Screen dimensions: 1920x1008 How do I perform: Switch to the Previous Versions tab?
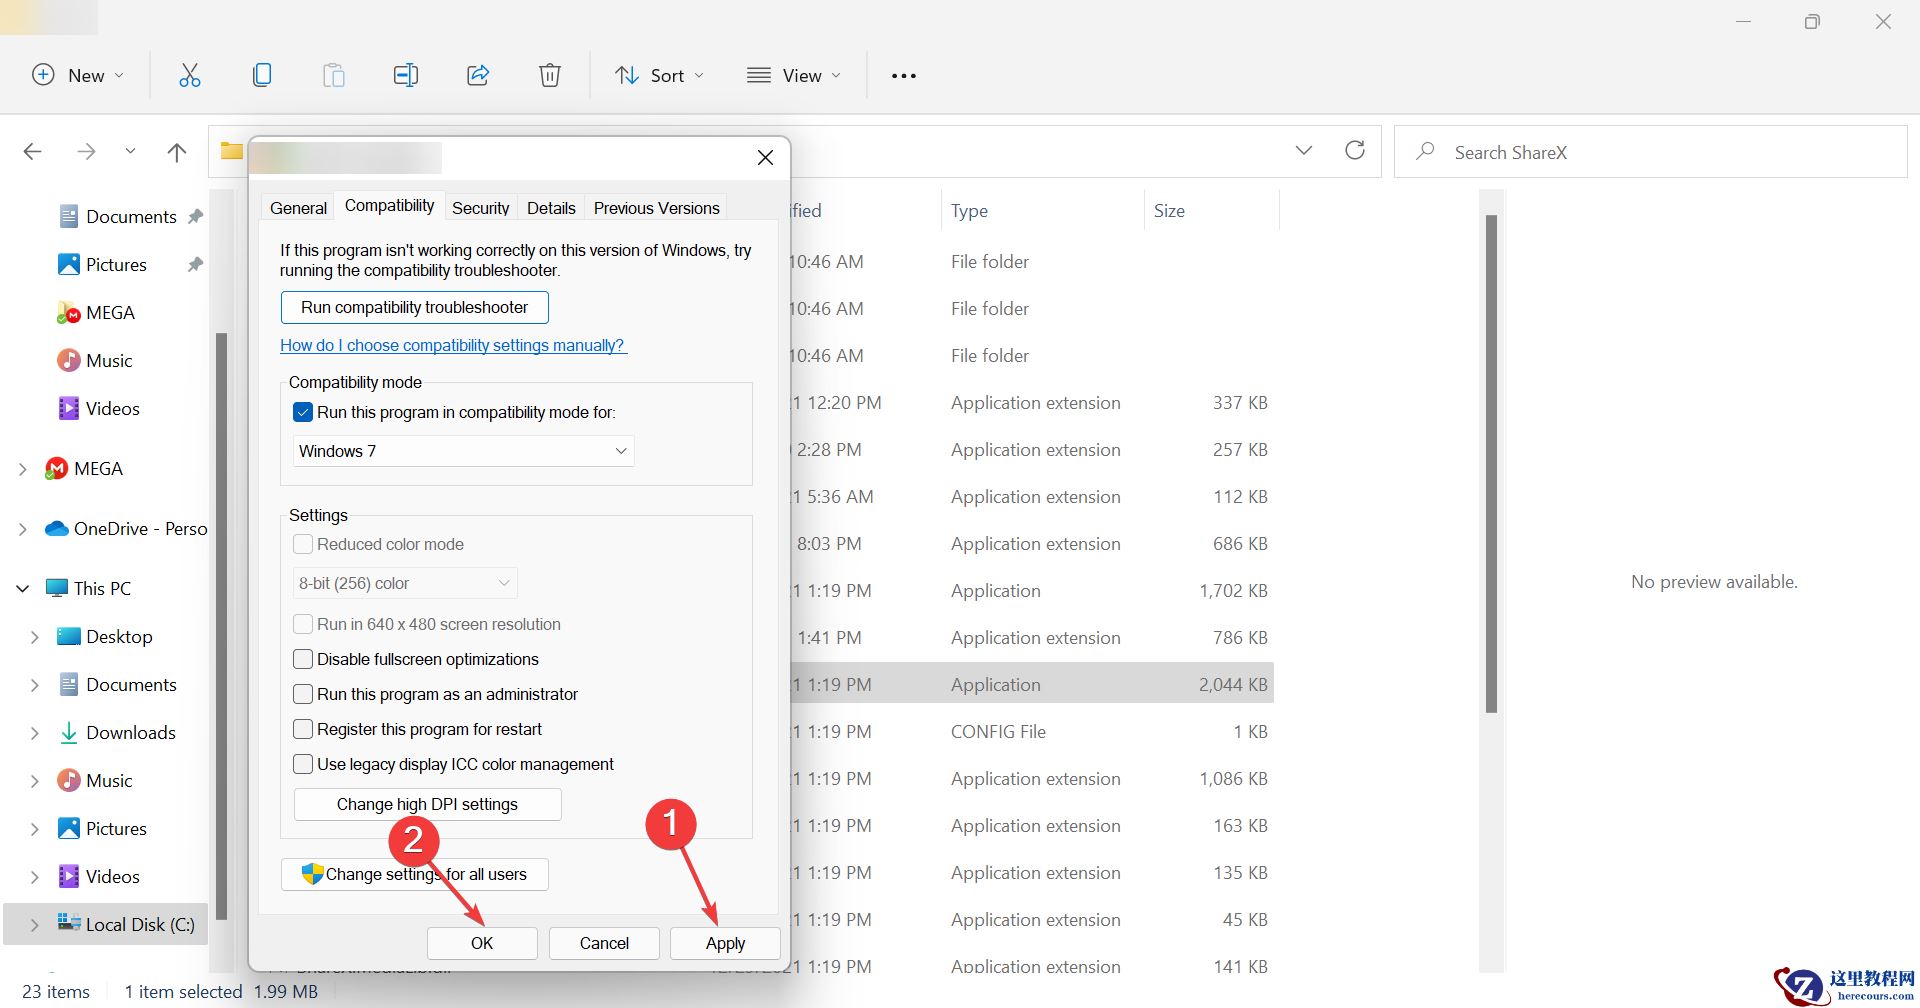[656, 208]
